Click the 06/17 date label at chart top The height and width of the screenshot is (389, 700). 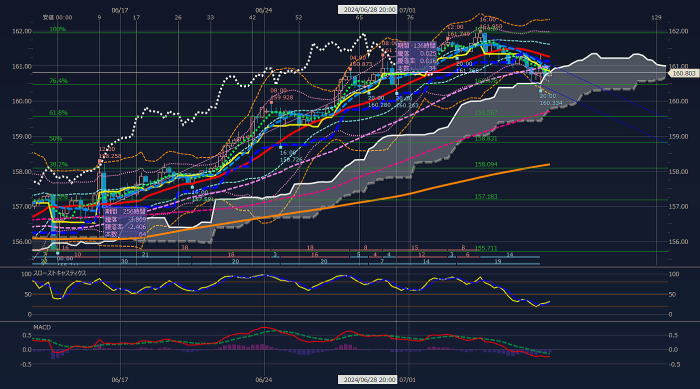click(120, 10)
